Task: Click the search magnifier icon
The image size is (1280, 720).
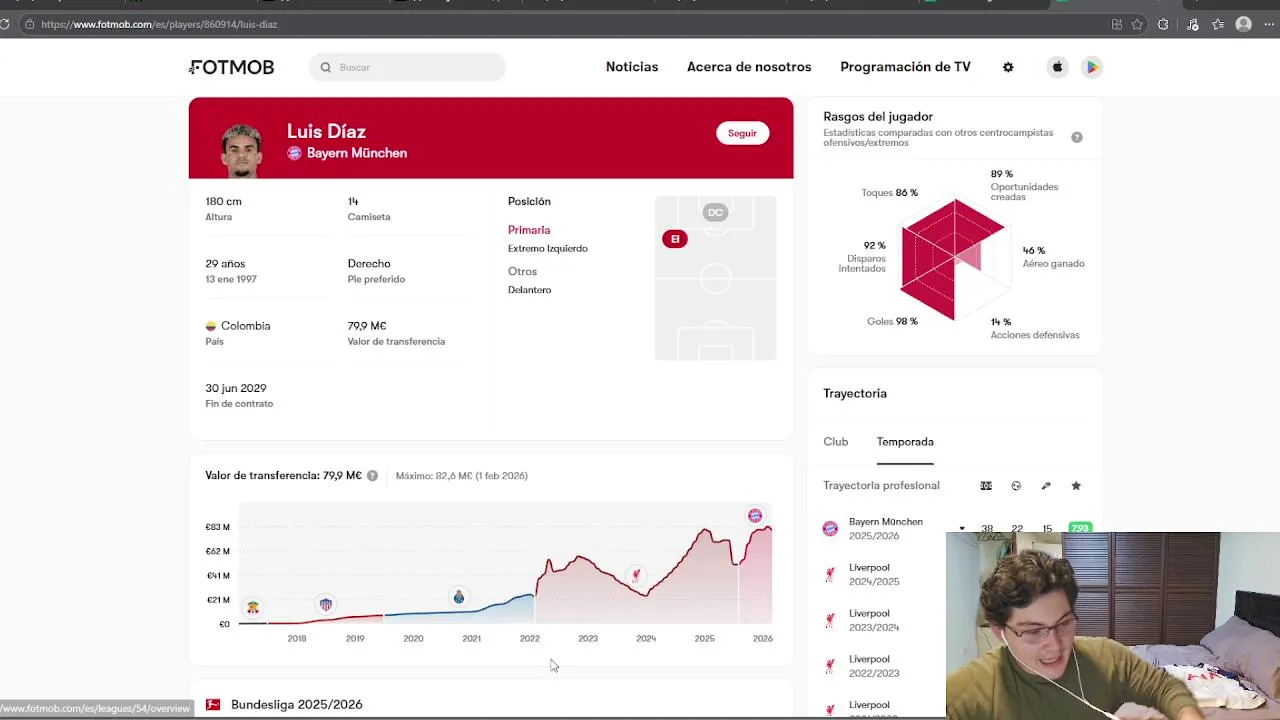Action: pos(326,67)
